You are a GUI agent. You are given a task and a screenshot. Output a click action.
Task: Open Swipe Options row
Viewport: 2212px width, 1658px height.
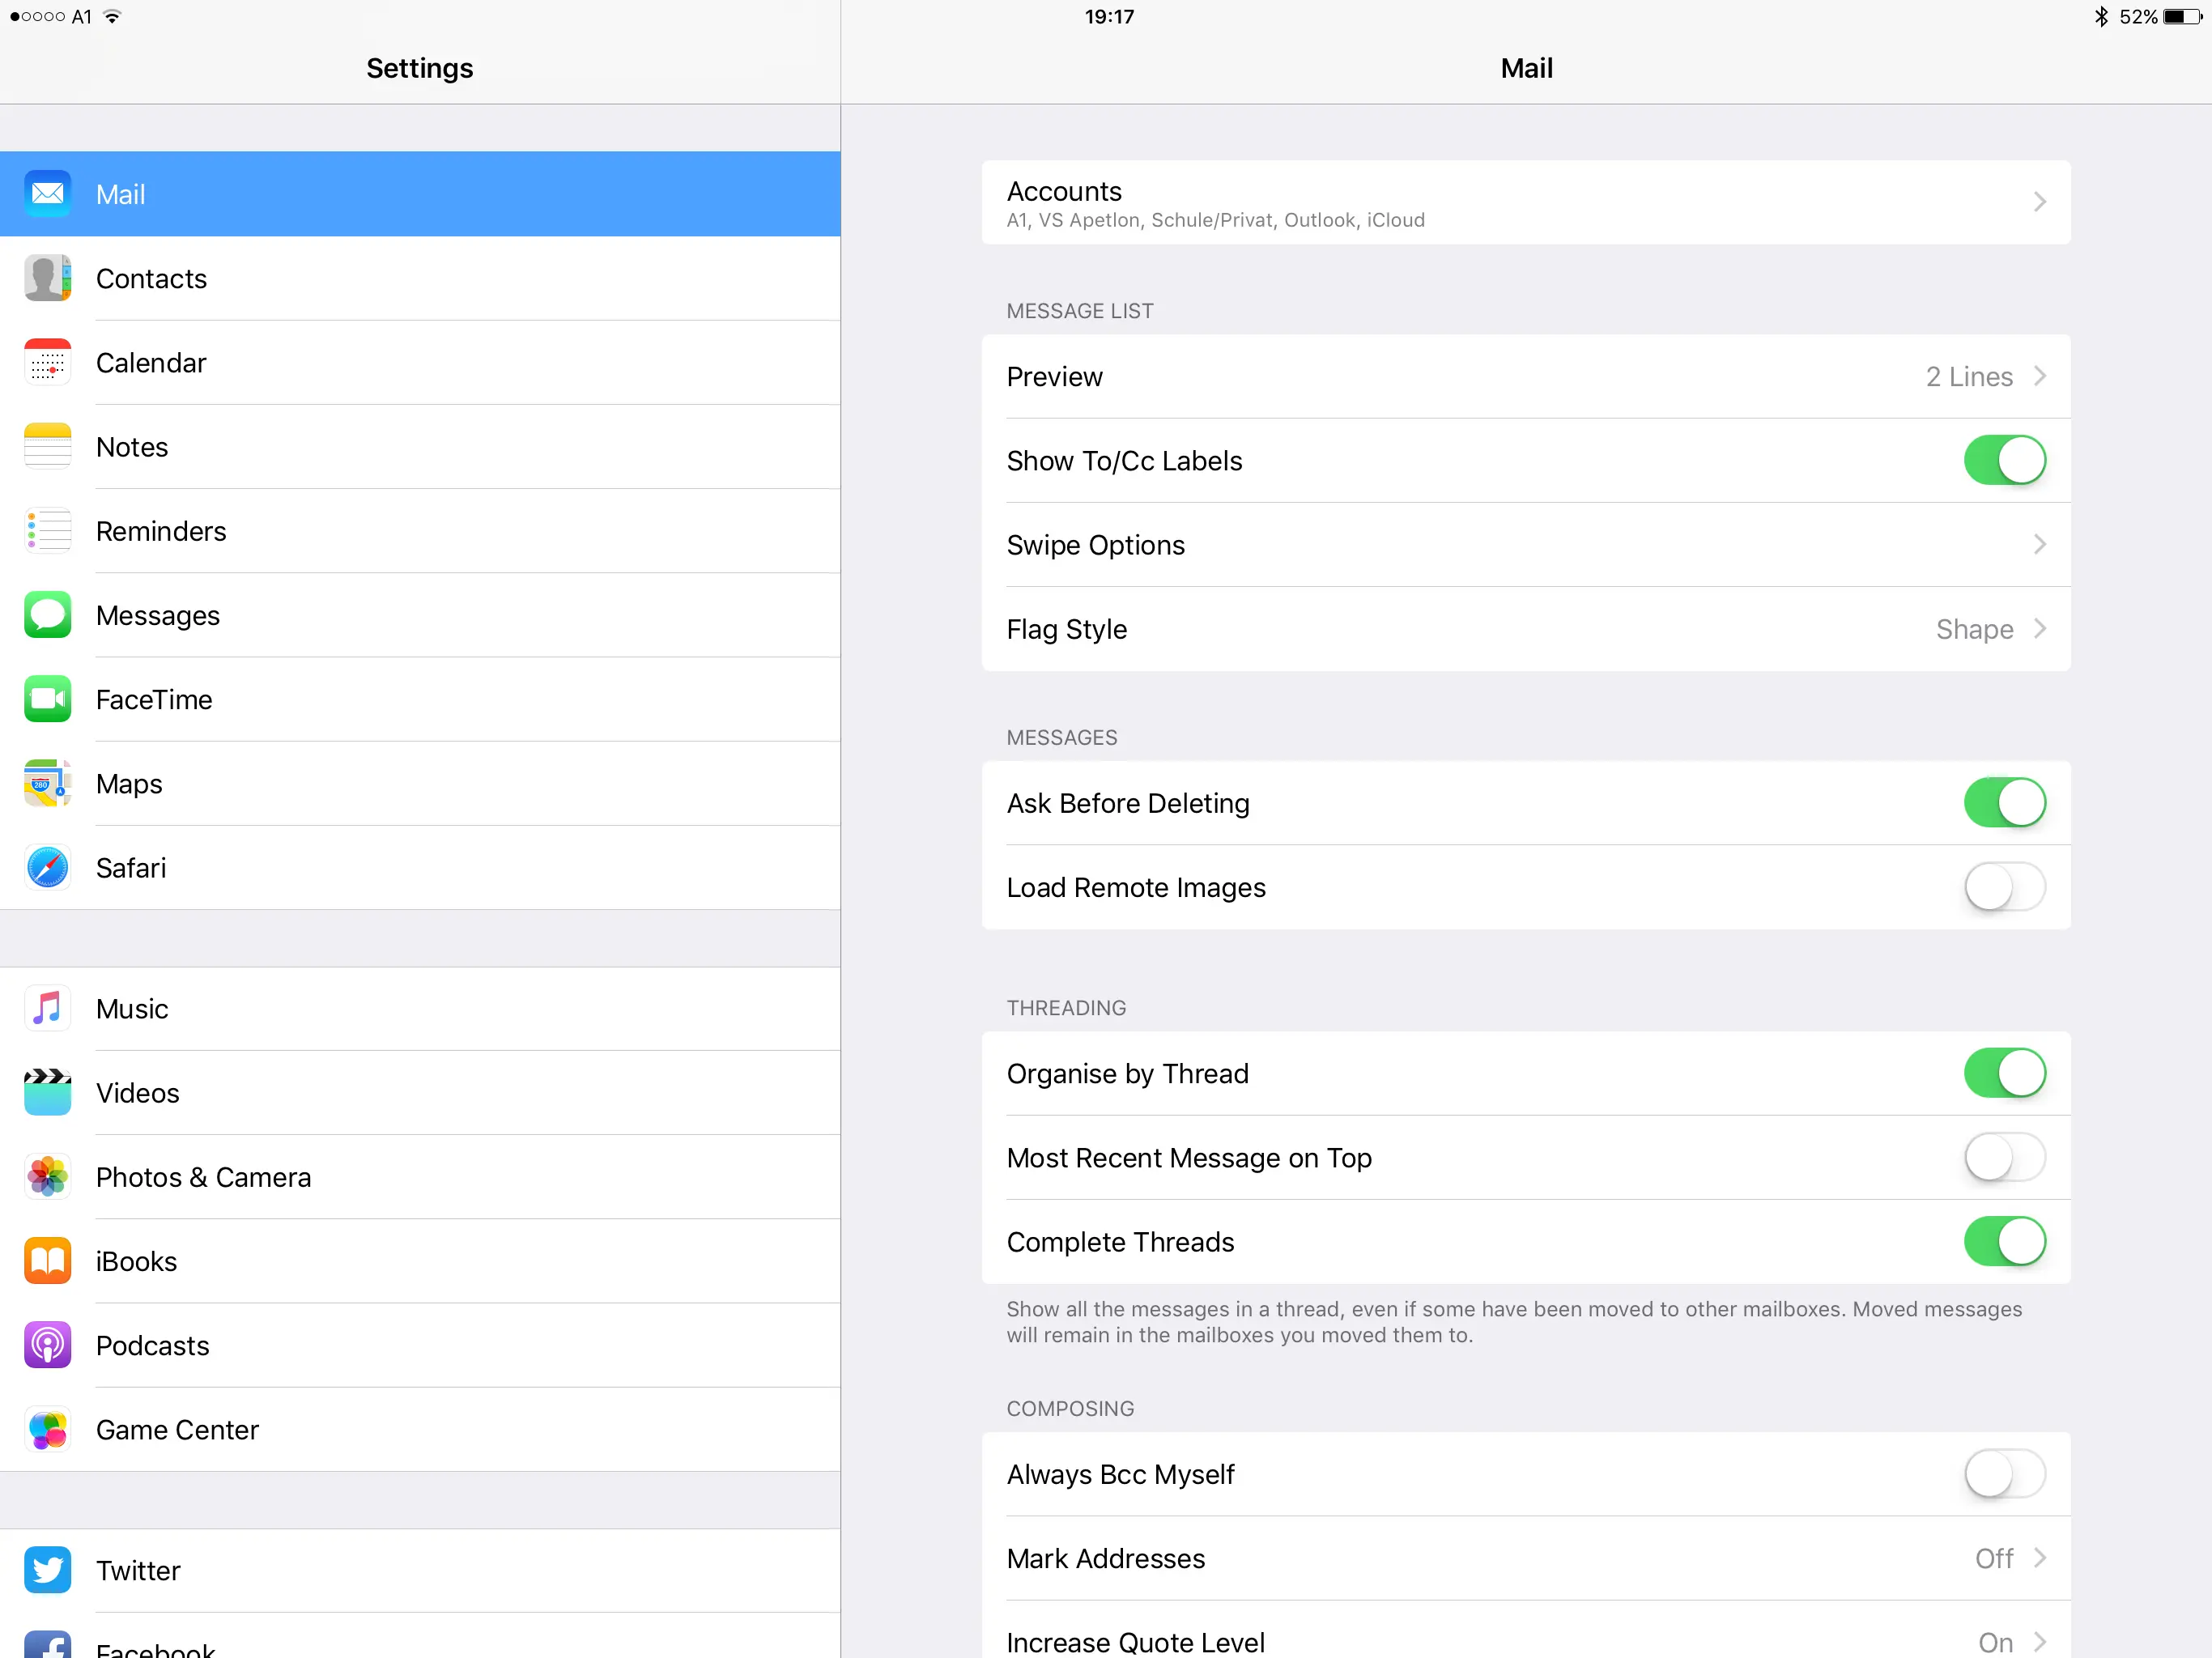point(1525,545)
